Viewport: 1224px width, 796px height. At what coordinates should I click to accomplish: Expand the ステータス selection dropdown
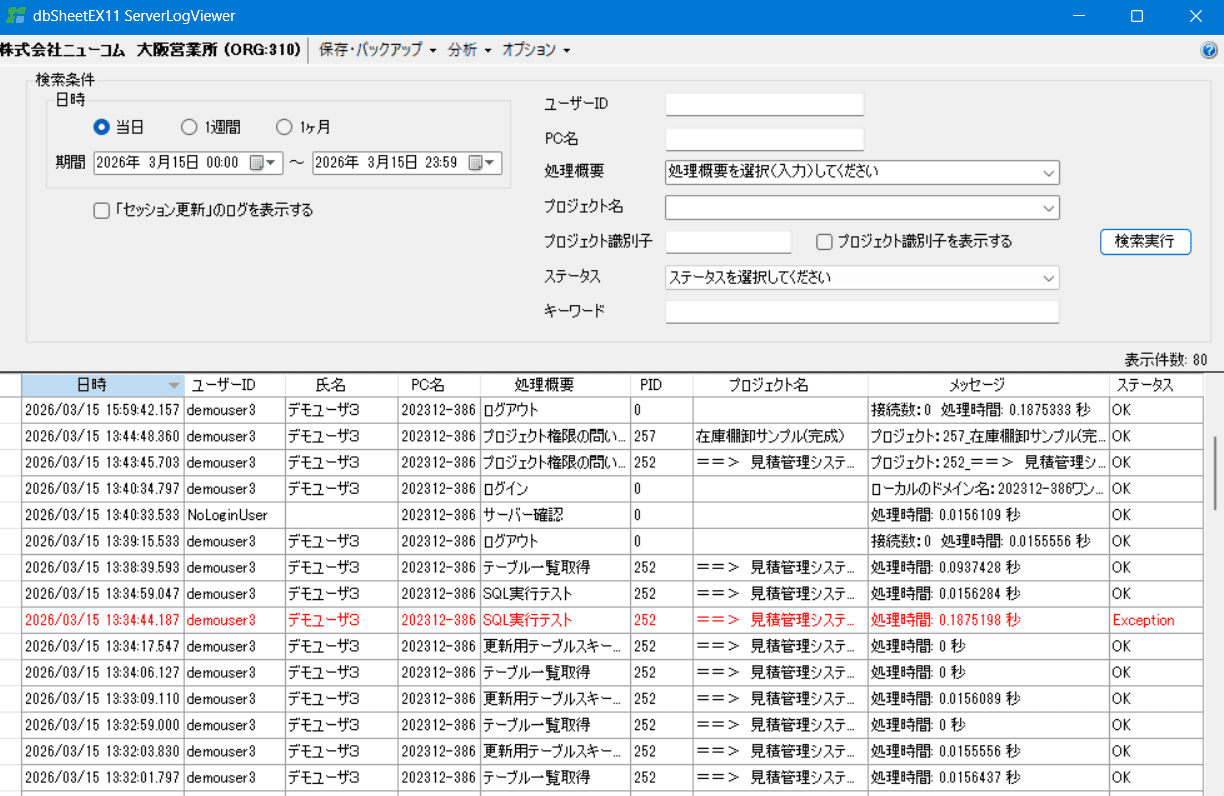tap(1048, 277)
